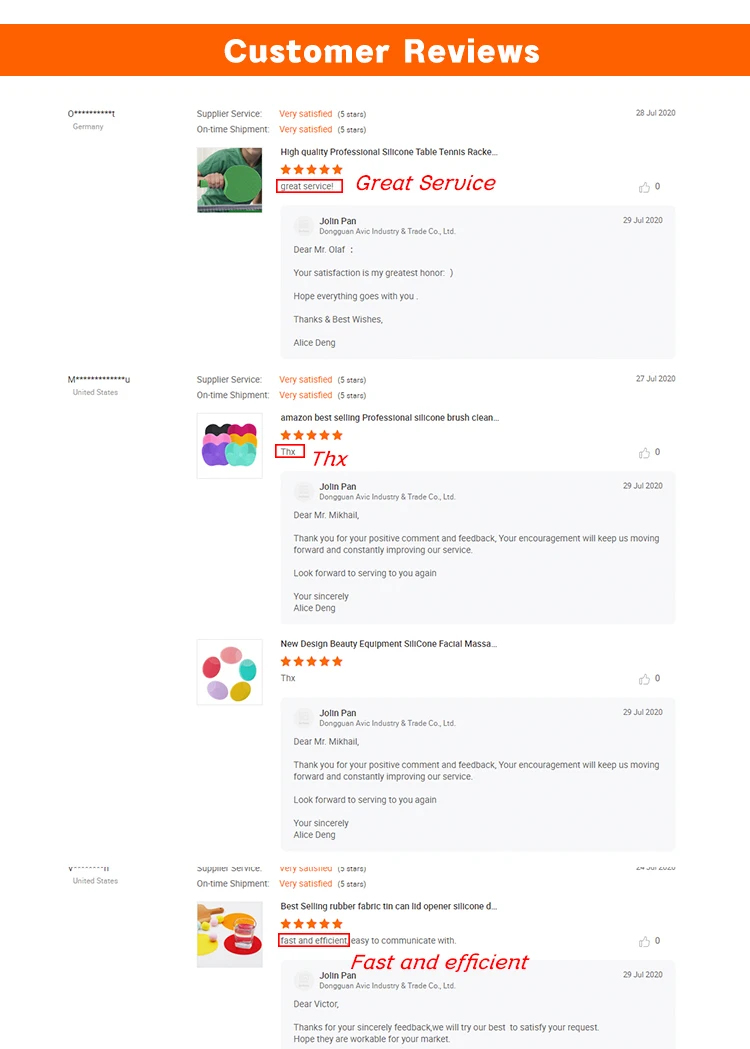Open "New Design Beauty Equipment Silicone Facial Massa..." link
Screen dimensions: 750x1049
(x=389, y=644)
